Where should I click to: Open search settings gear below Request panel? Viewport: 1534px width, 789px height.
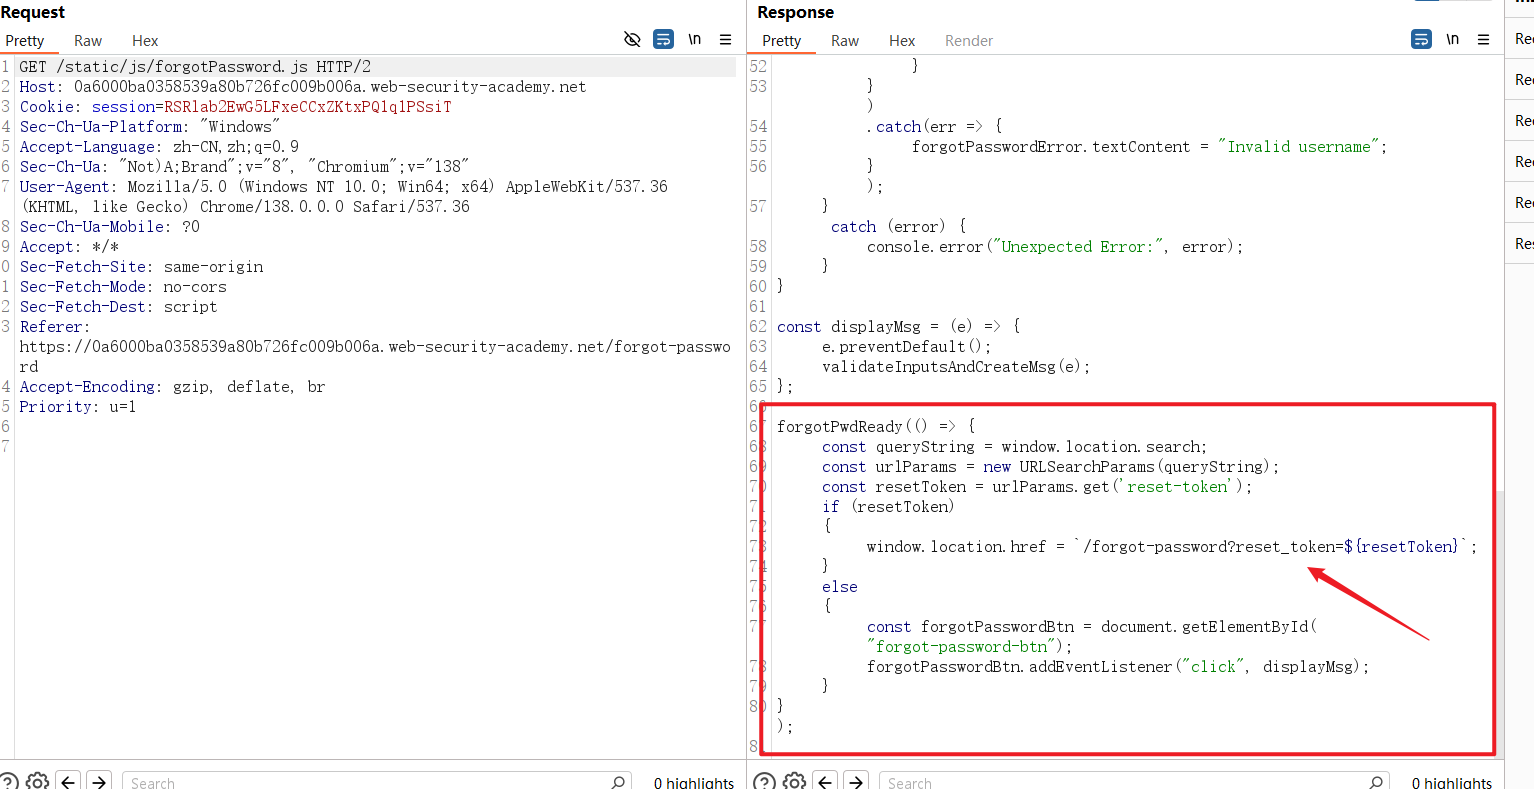(38, 781)
